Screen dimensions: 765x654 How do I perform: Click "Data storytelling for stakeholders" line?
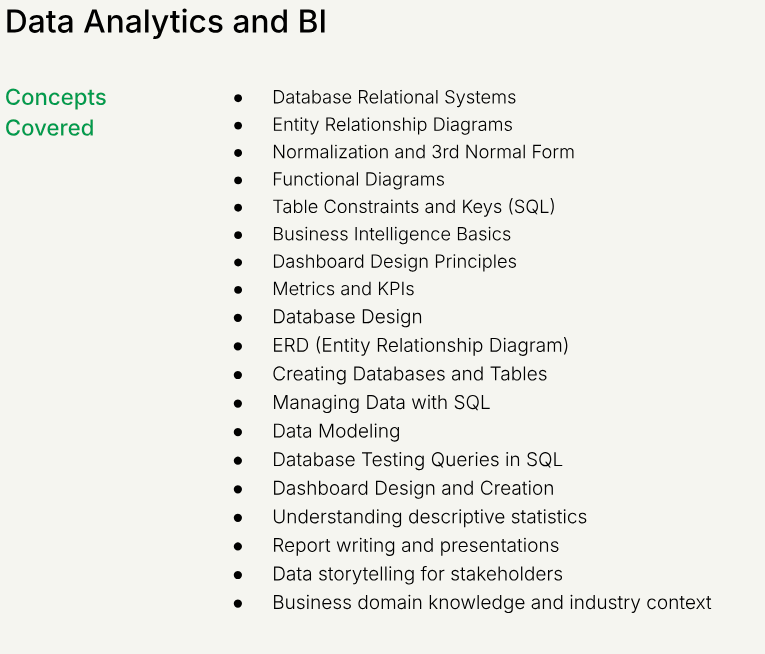417,574
